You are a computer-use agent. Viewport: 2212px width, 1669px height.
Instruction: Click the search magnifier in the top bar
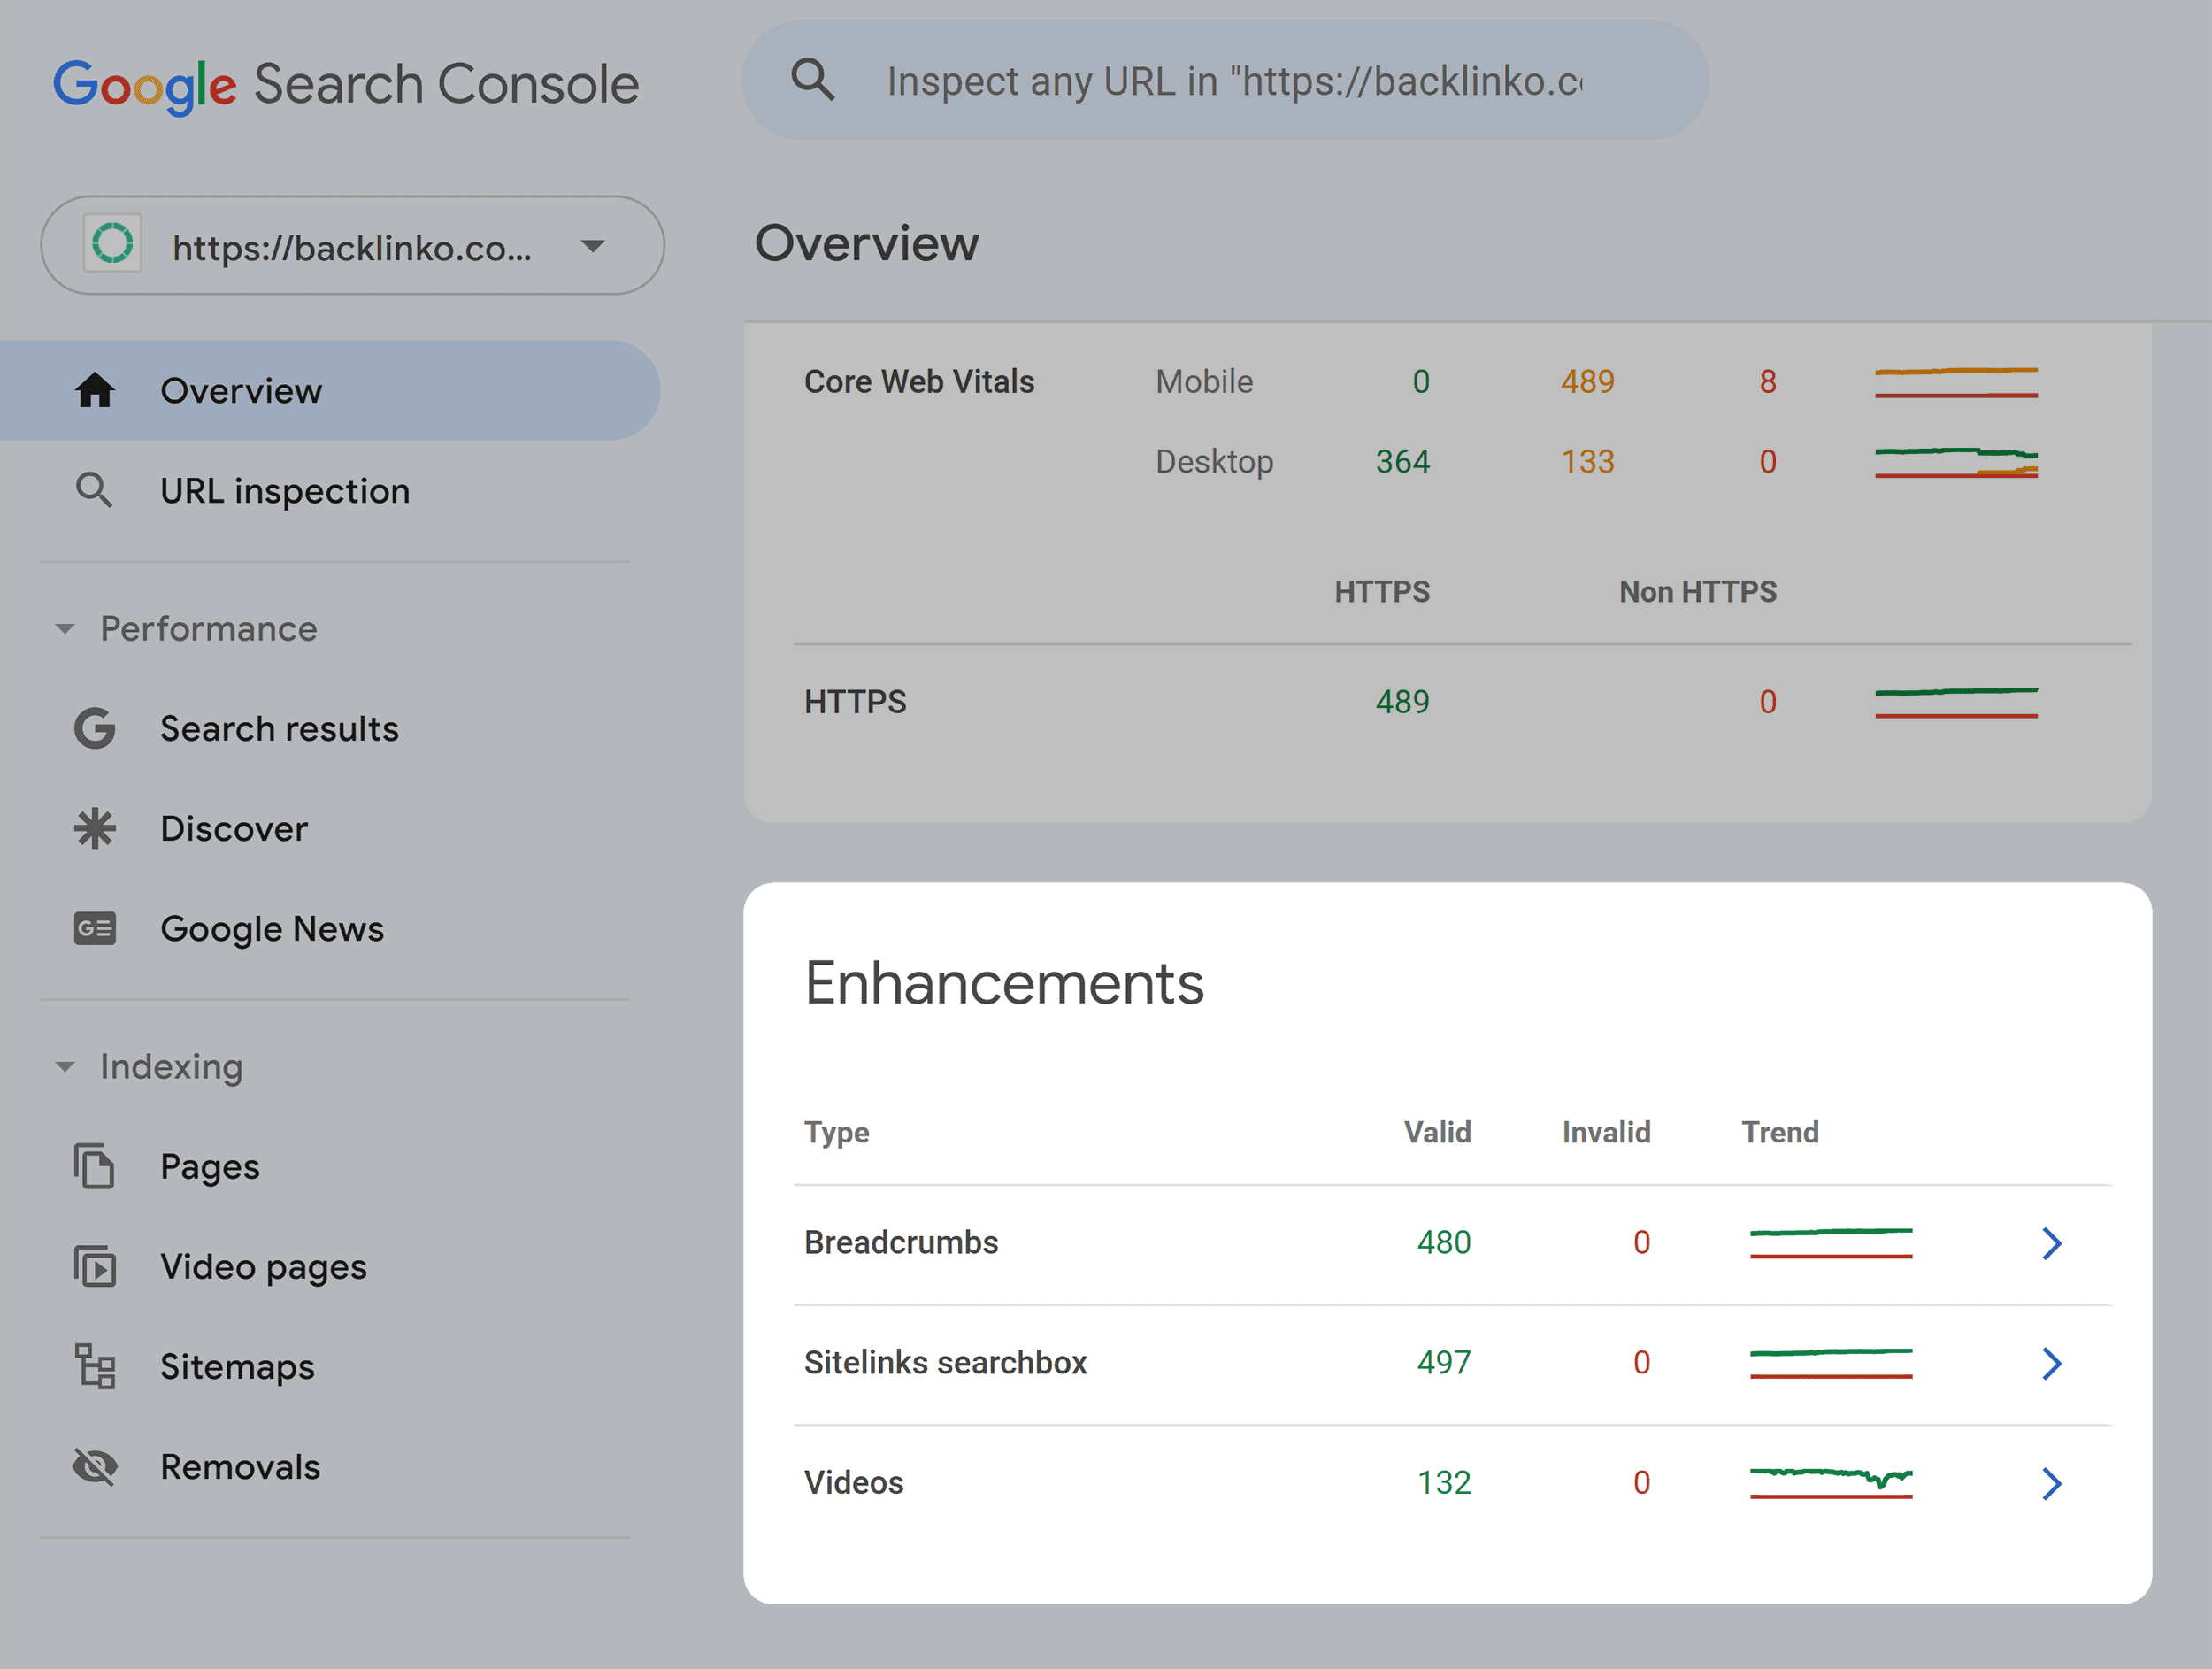tap(813, 80)
